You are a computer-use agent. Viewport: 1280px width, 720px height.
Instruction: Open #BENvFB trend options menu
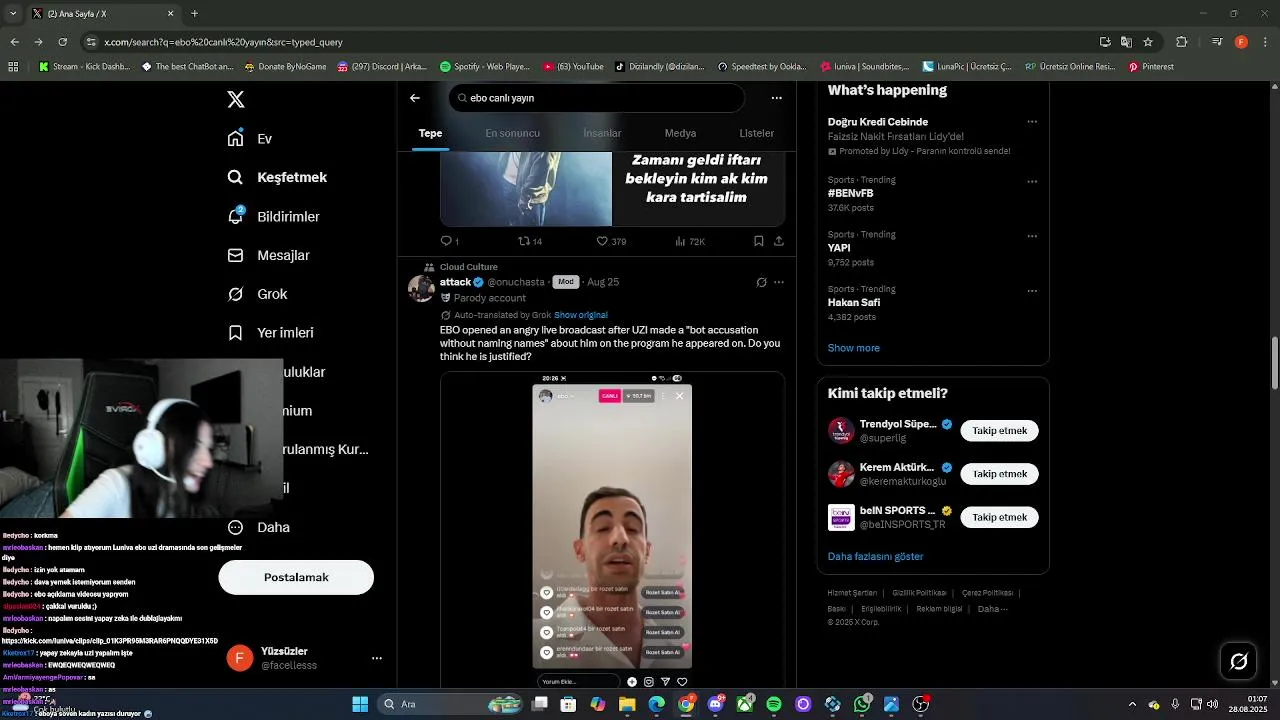click(x=1032, y=182)
